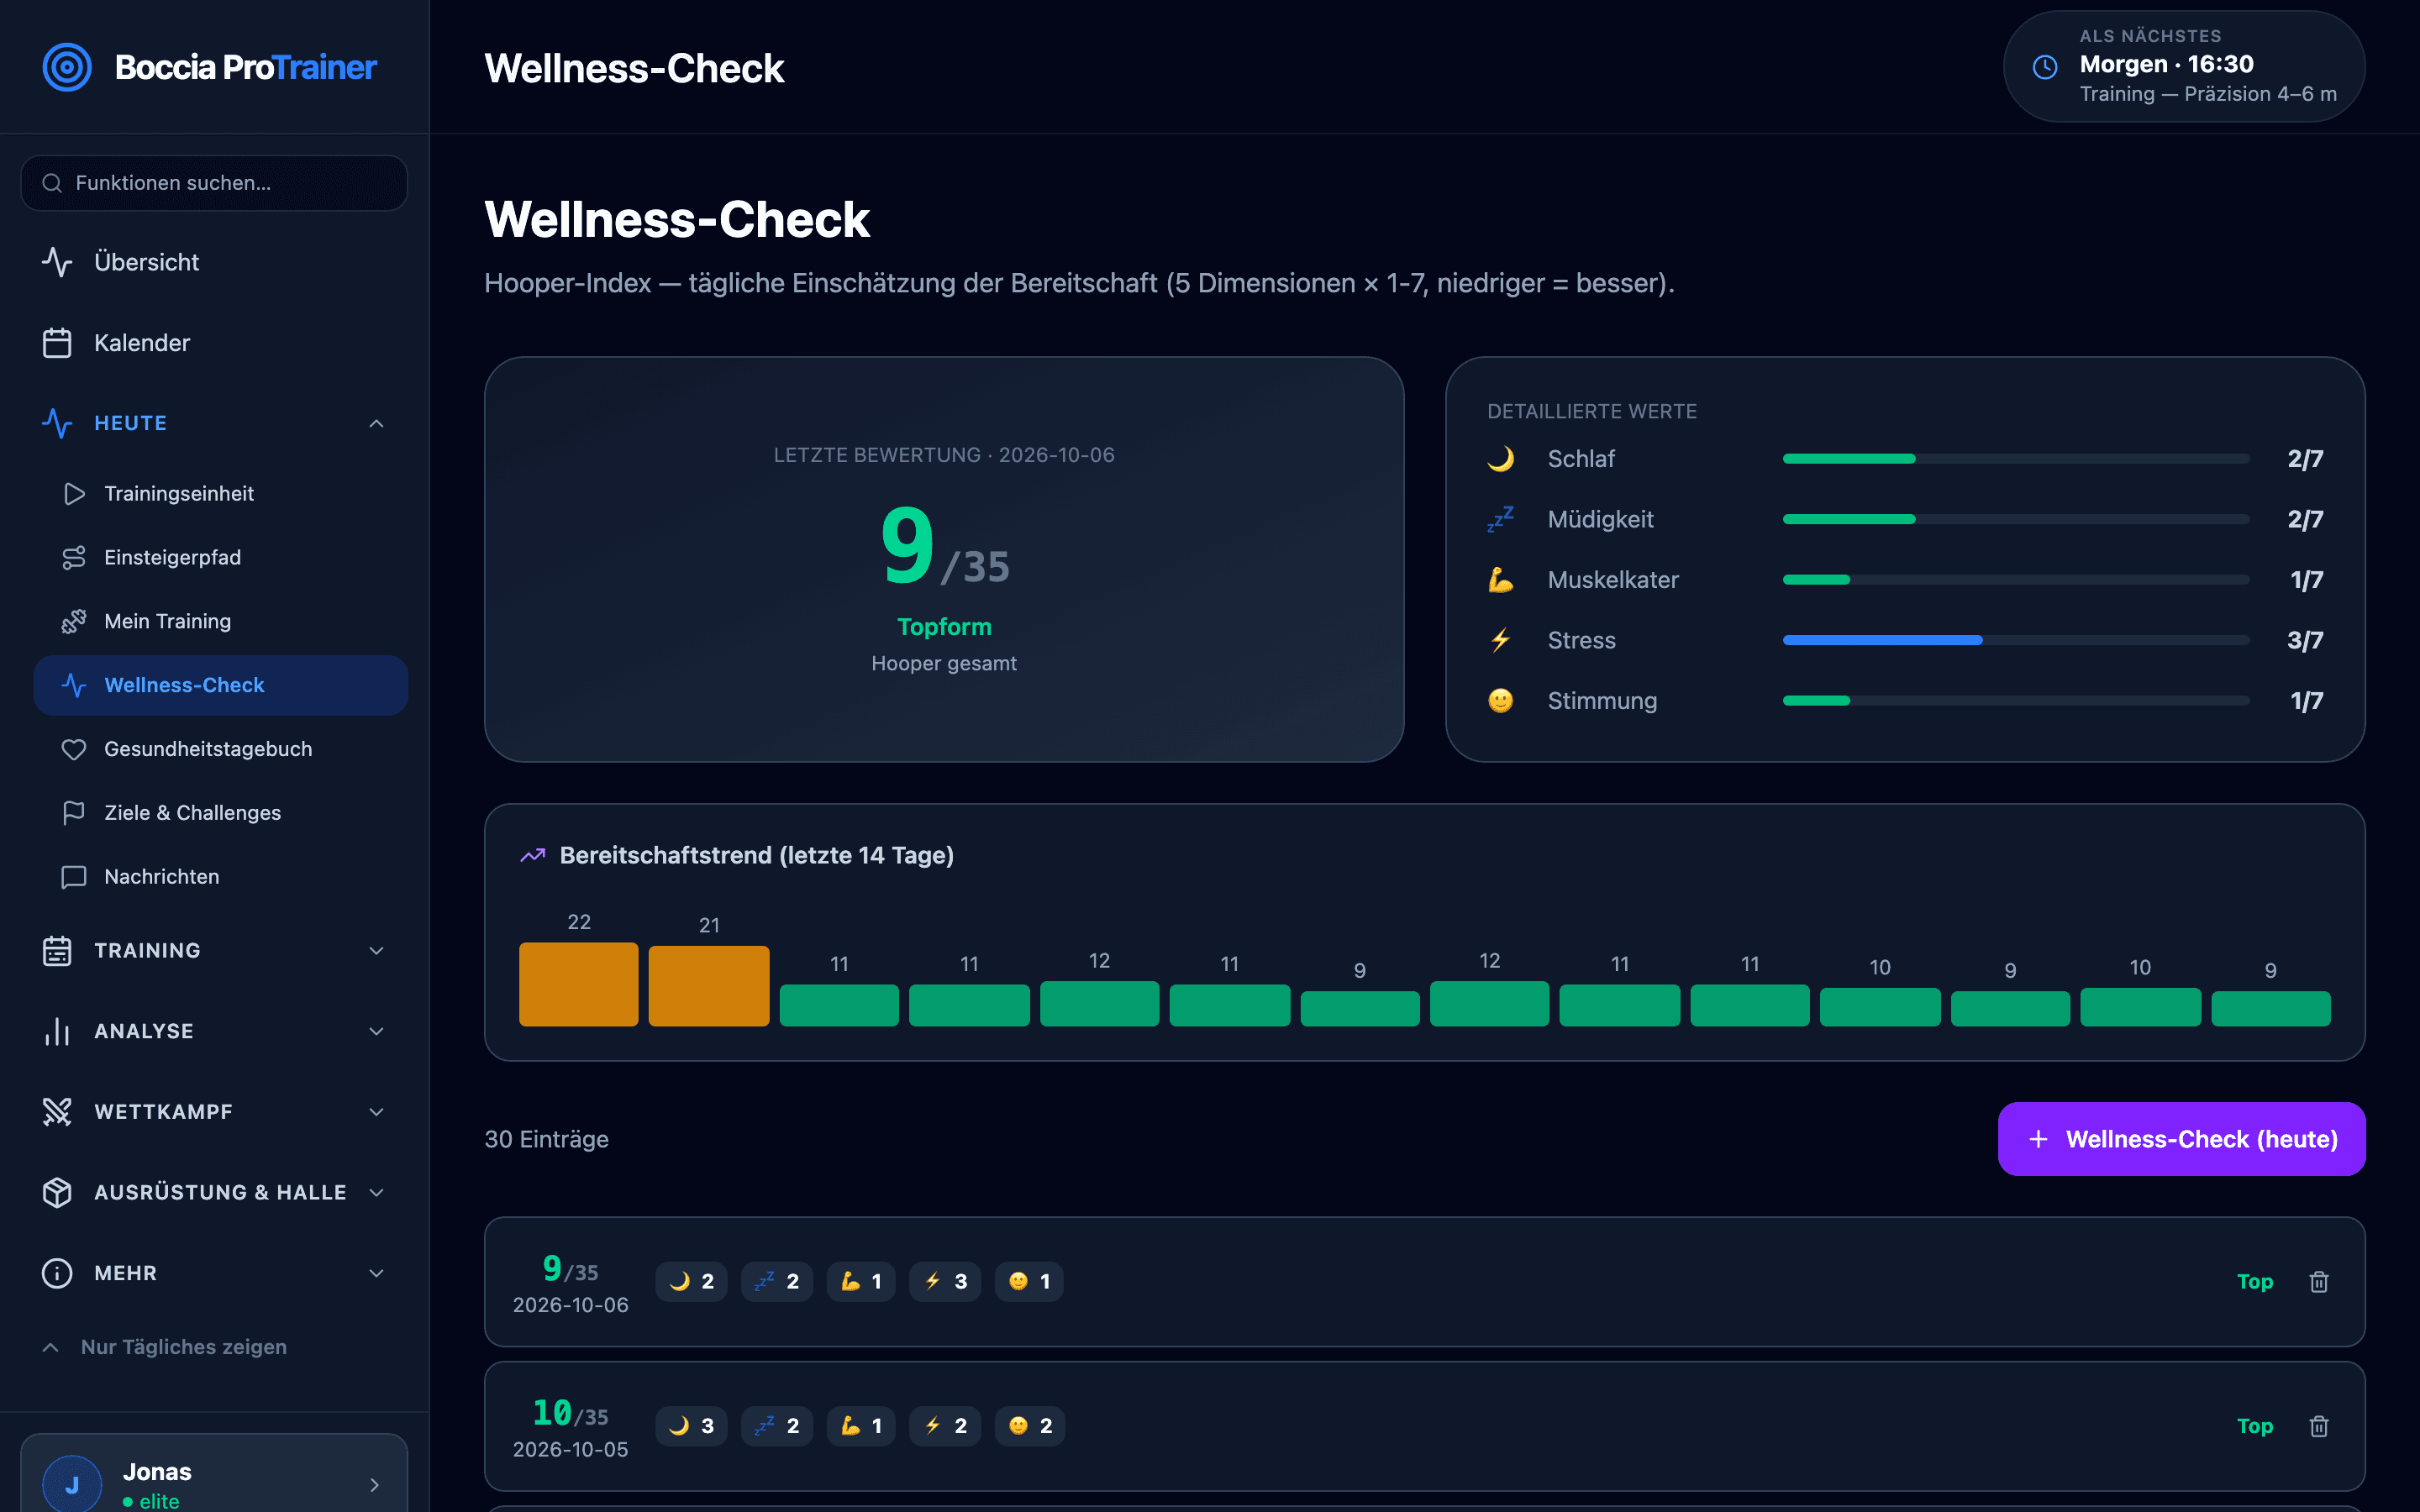The image size is (2420, 1512).
Task: Expand the ANALYSE section chevron
Action: (x=376, y=1031)
